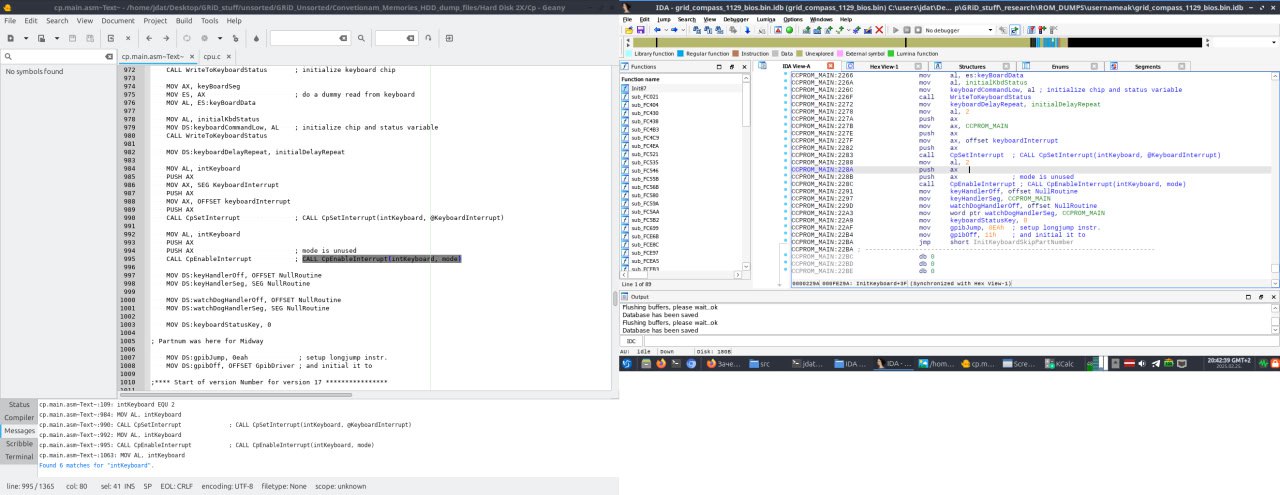Open the 'No debugger' dropdown
This screenshot has height=495, width=1280.
[955, 30]
